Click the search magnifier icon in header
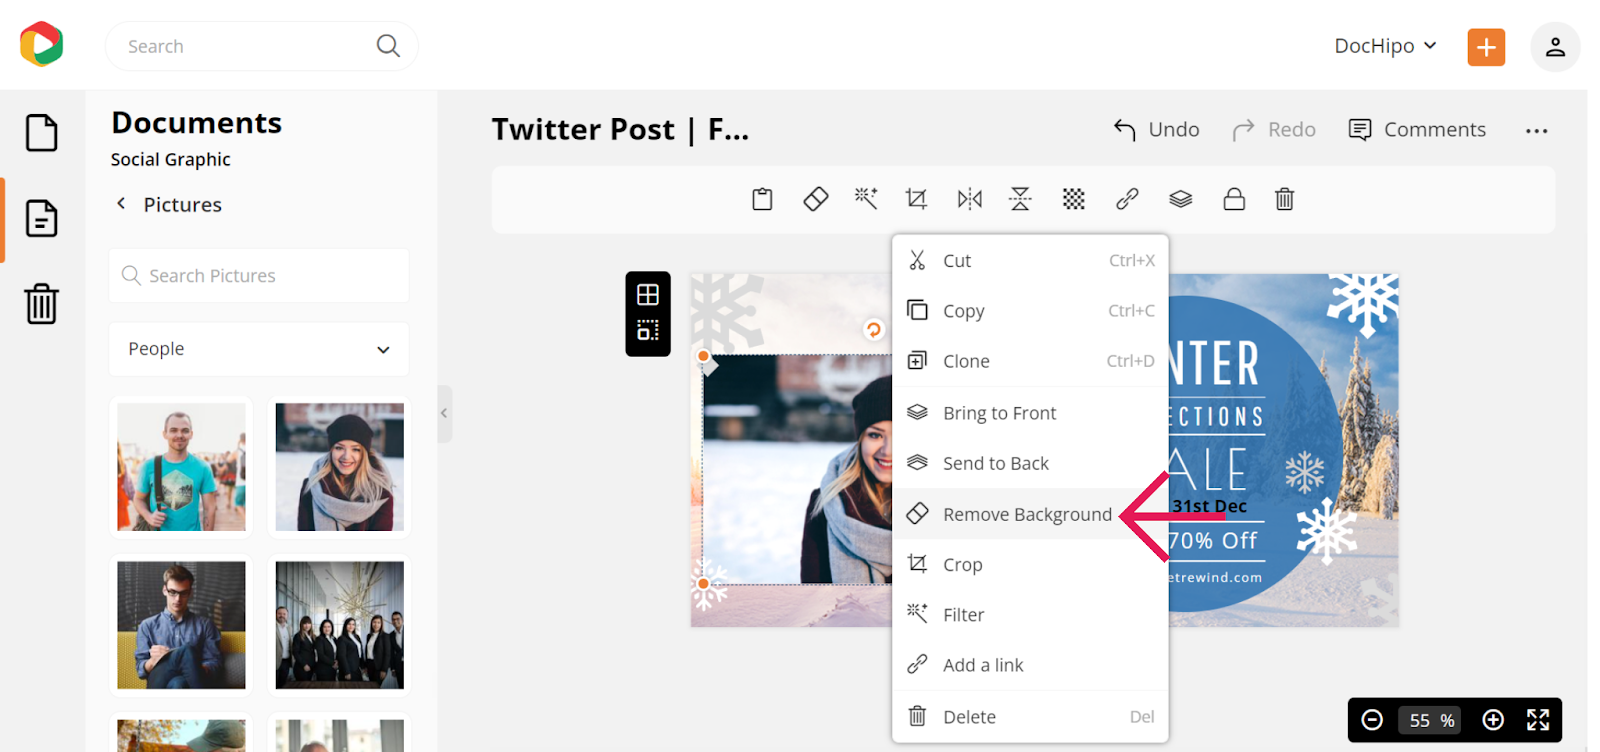Screen dimensions: 1600x752 point(388,46)
